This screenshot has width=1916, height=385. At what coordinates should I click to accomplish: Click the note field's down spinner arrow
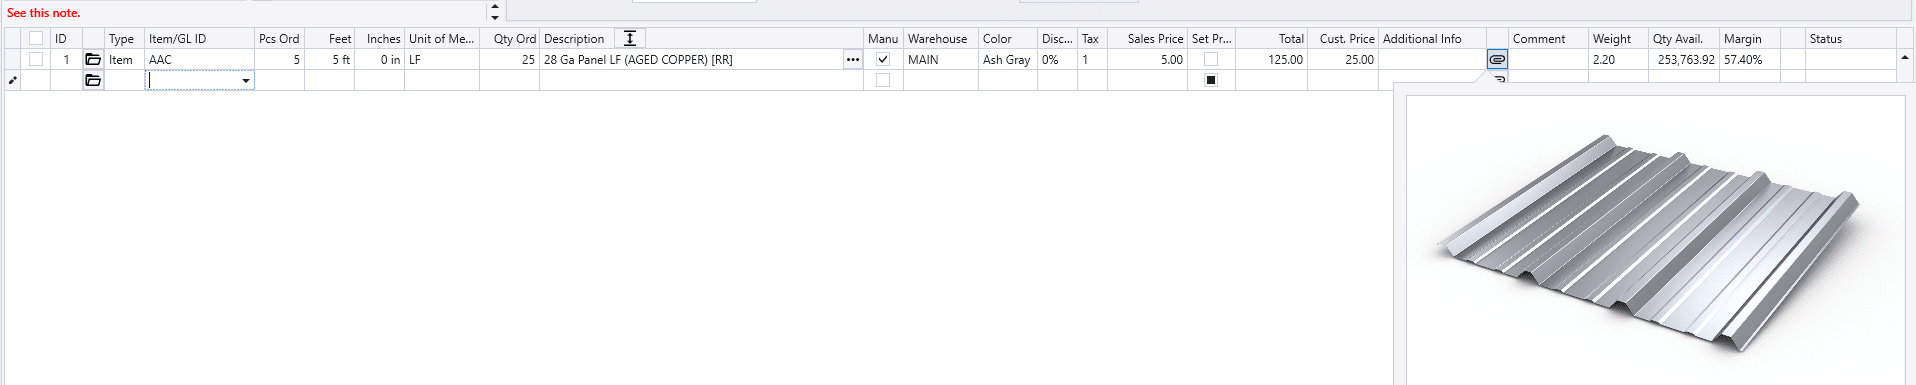click(495, 17)
